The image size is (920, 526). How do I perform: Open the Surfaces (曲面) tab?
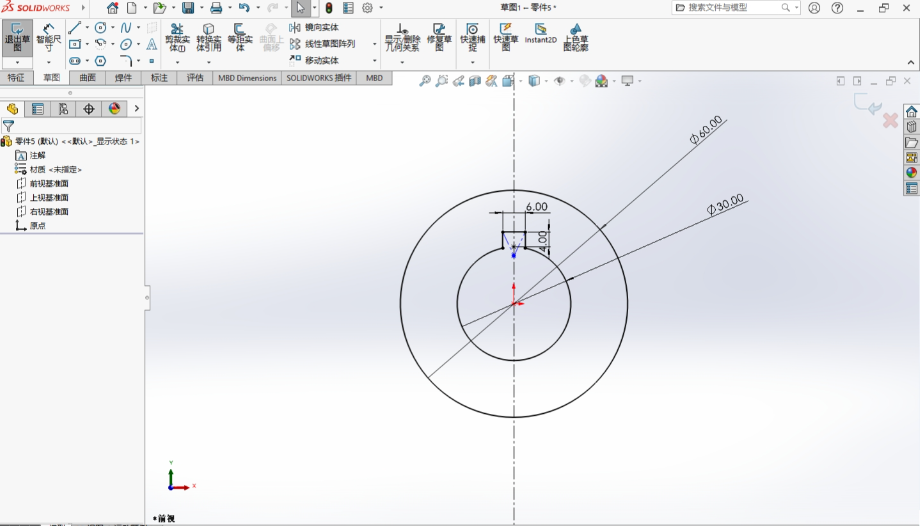87,77
